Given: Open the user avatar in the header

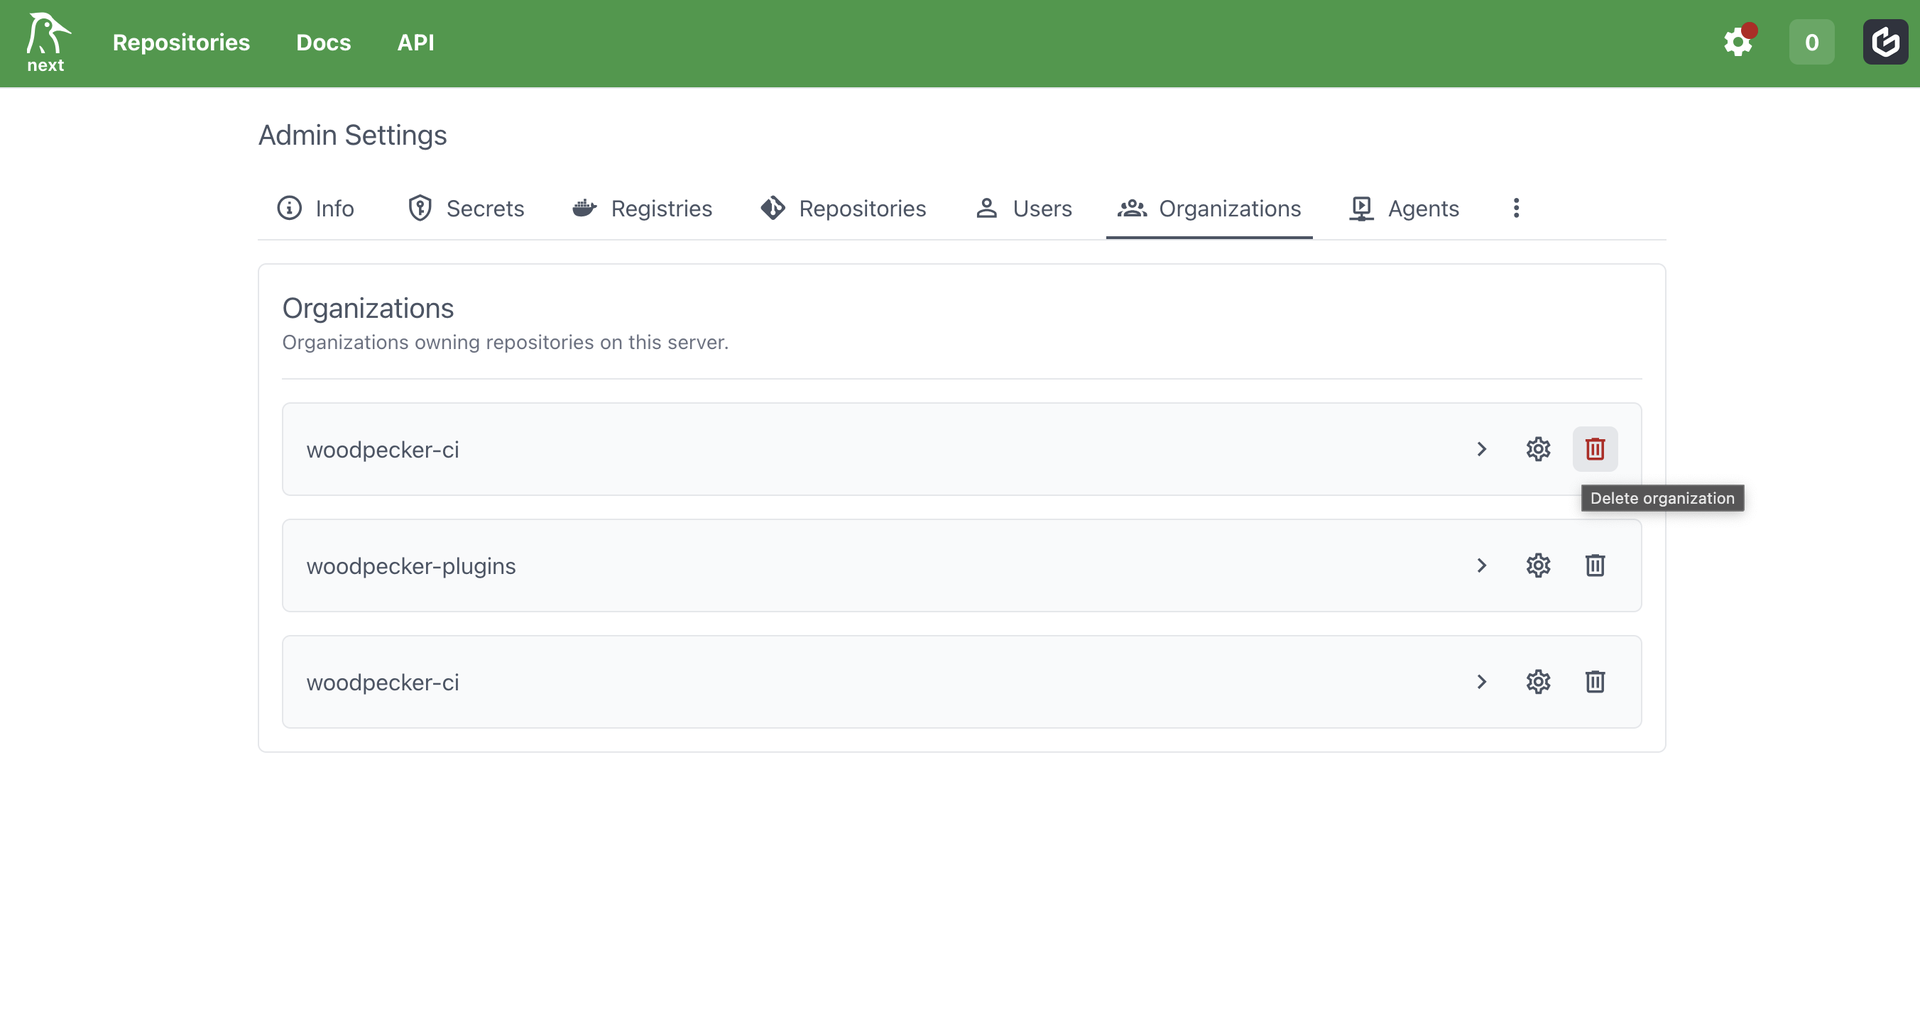Looking at the screenshot, I should coord(1885,42).
